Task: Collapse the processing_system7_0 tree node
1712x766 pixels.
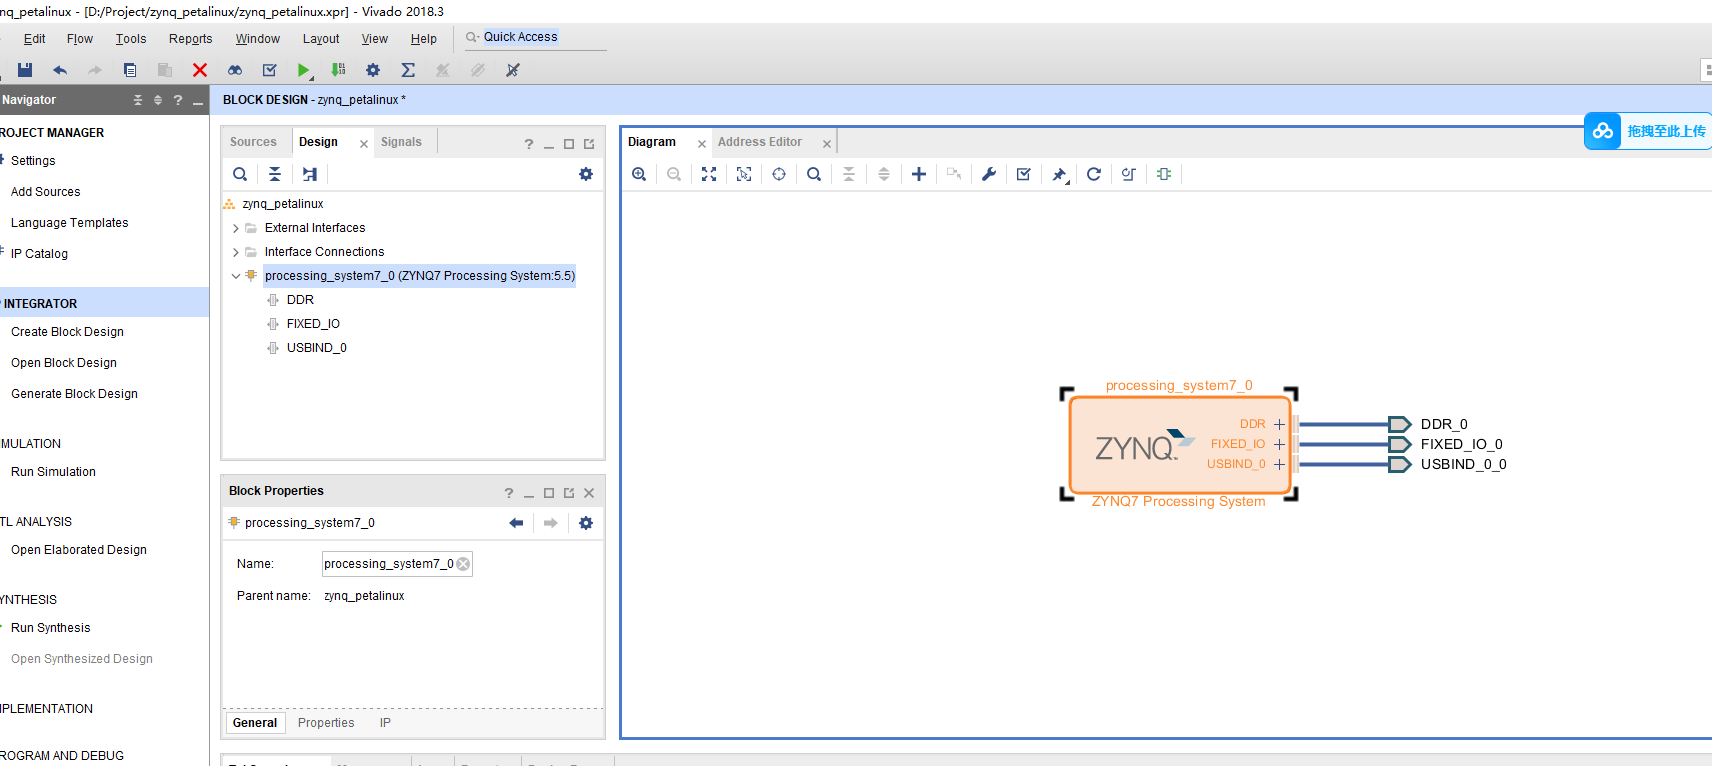Action: pos(236,276)
